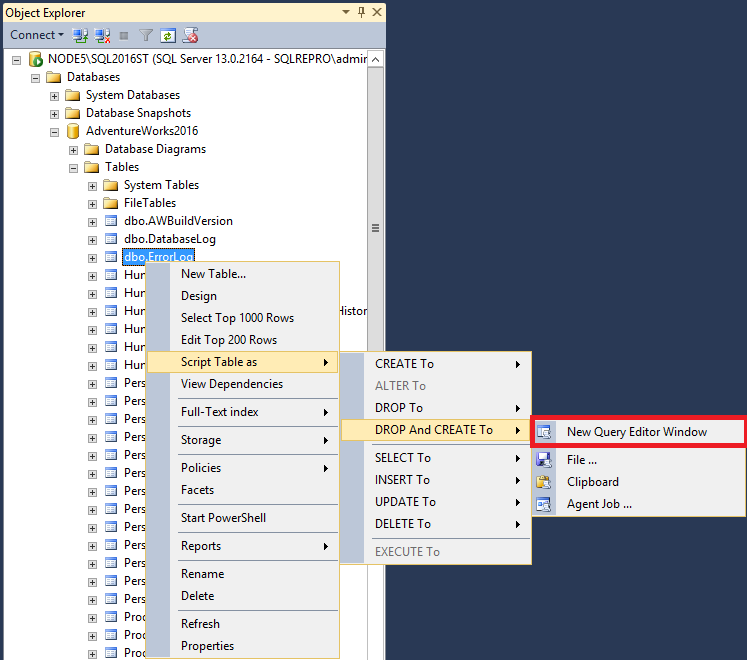The height and width of the screenshot is (660, 748).
Task: Toggle the Object Explorer auto-hide pin
Action: tap(360, 13)
